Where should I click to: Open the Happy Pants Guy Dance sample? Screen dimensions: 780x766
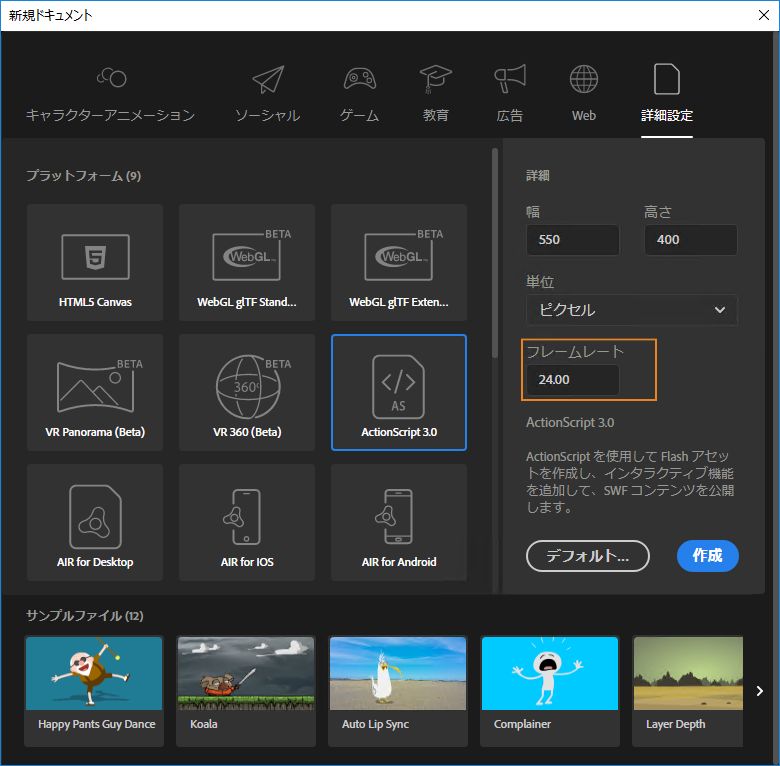click(95, 691)
